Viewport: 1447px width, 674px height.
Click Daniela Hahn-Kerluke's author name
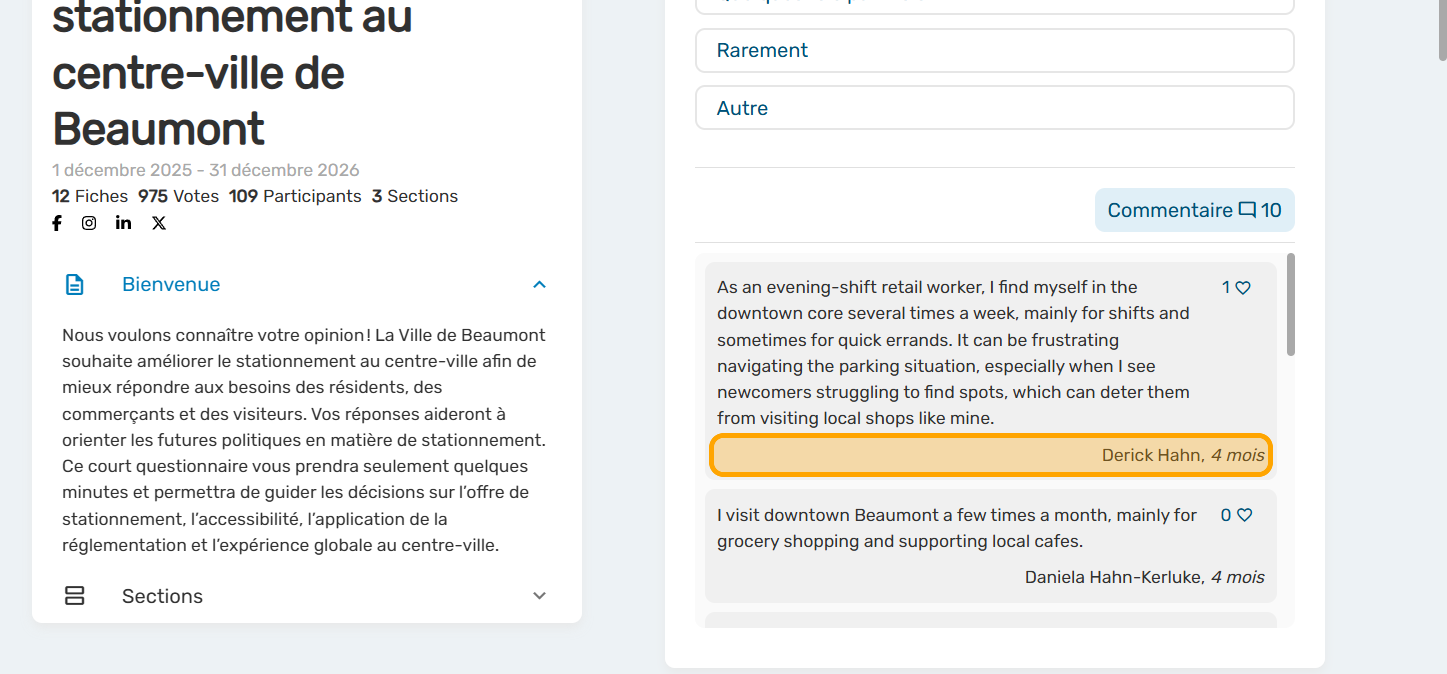click(x=1113, y=577)
